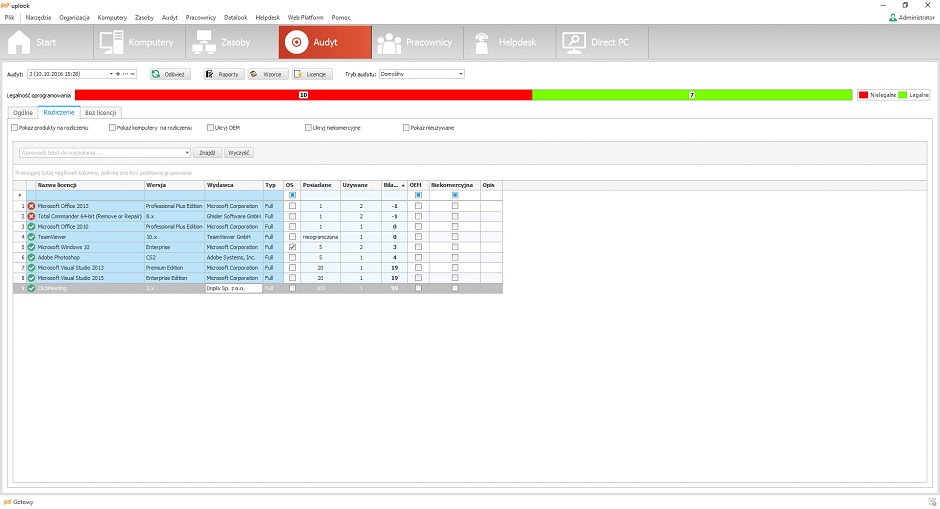940x509 pixels.
Task: Click the Licencje button
Action: coord(312,74)
